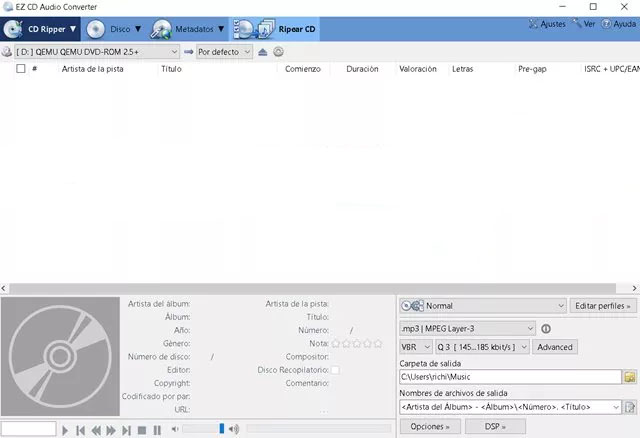Click the Comienzo column header

303,69
